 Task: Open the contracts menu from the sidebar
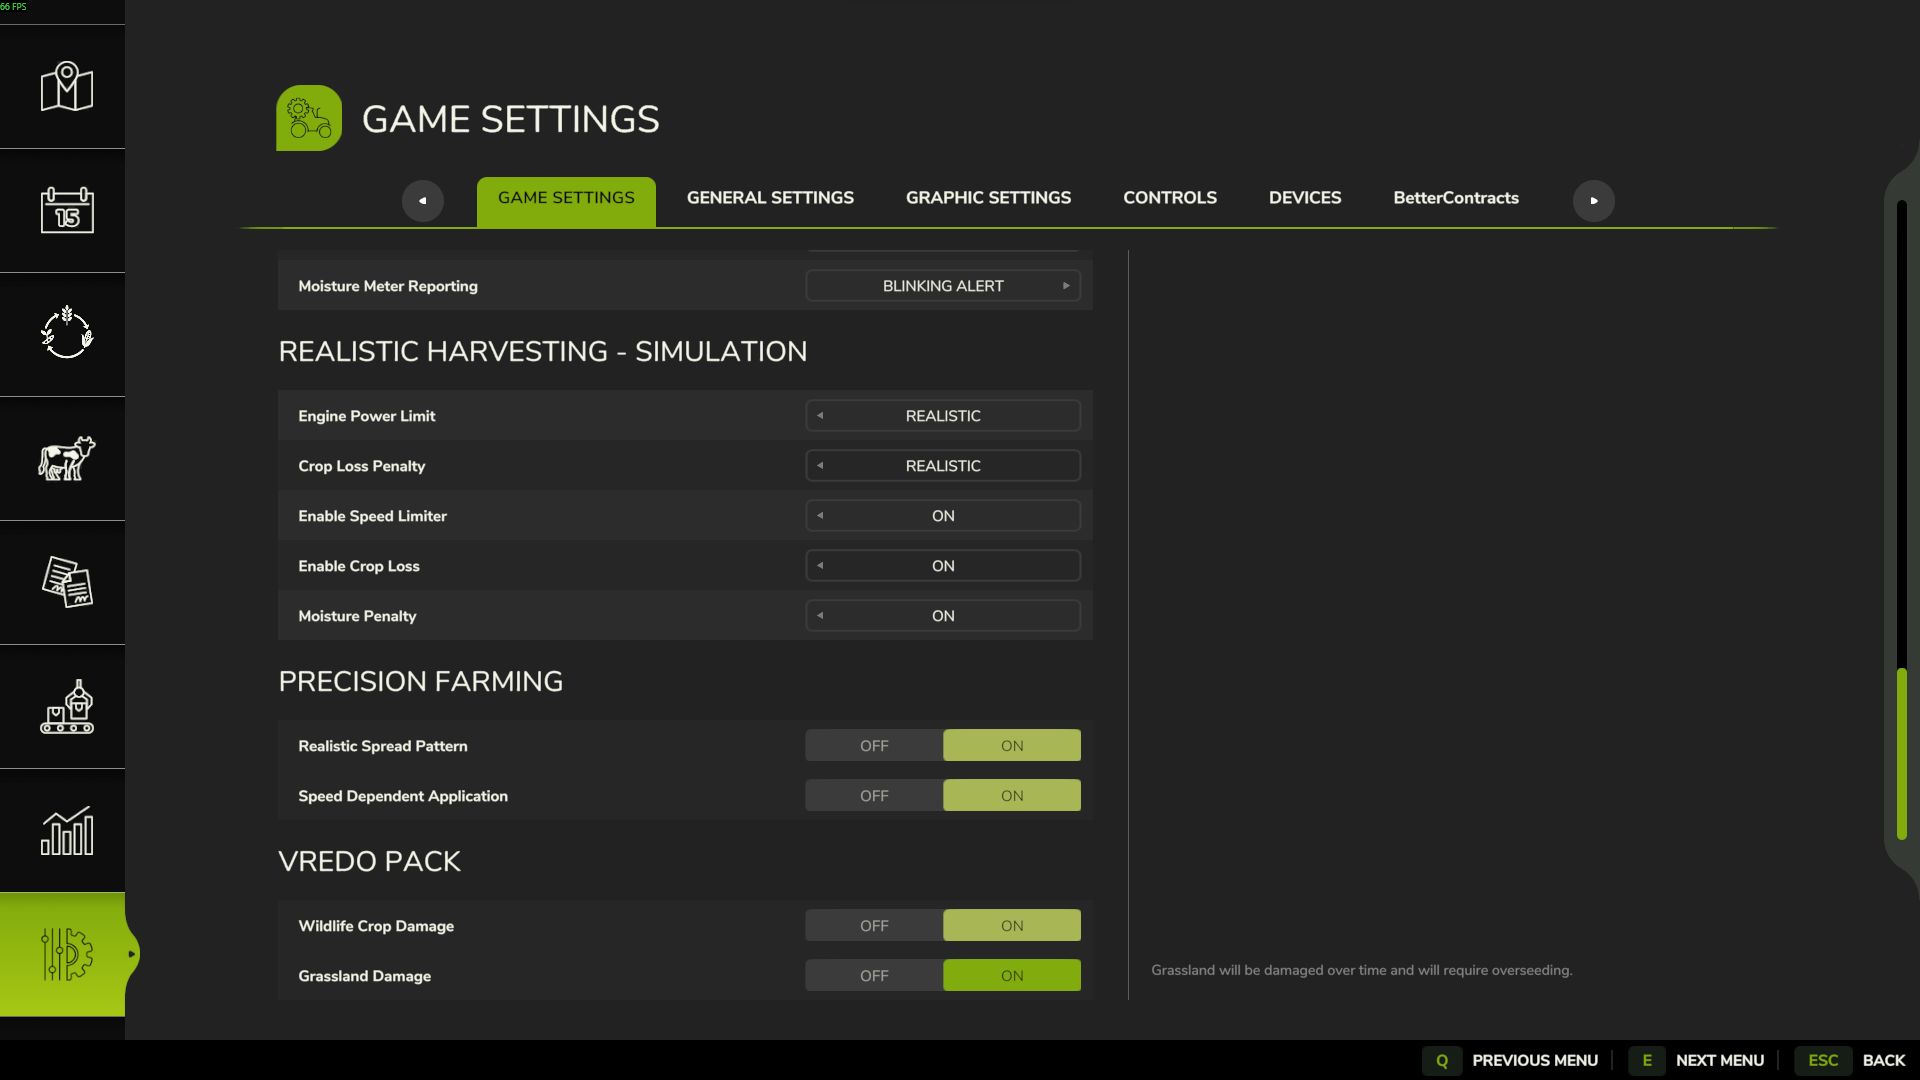[63, 582]
